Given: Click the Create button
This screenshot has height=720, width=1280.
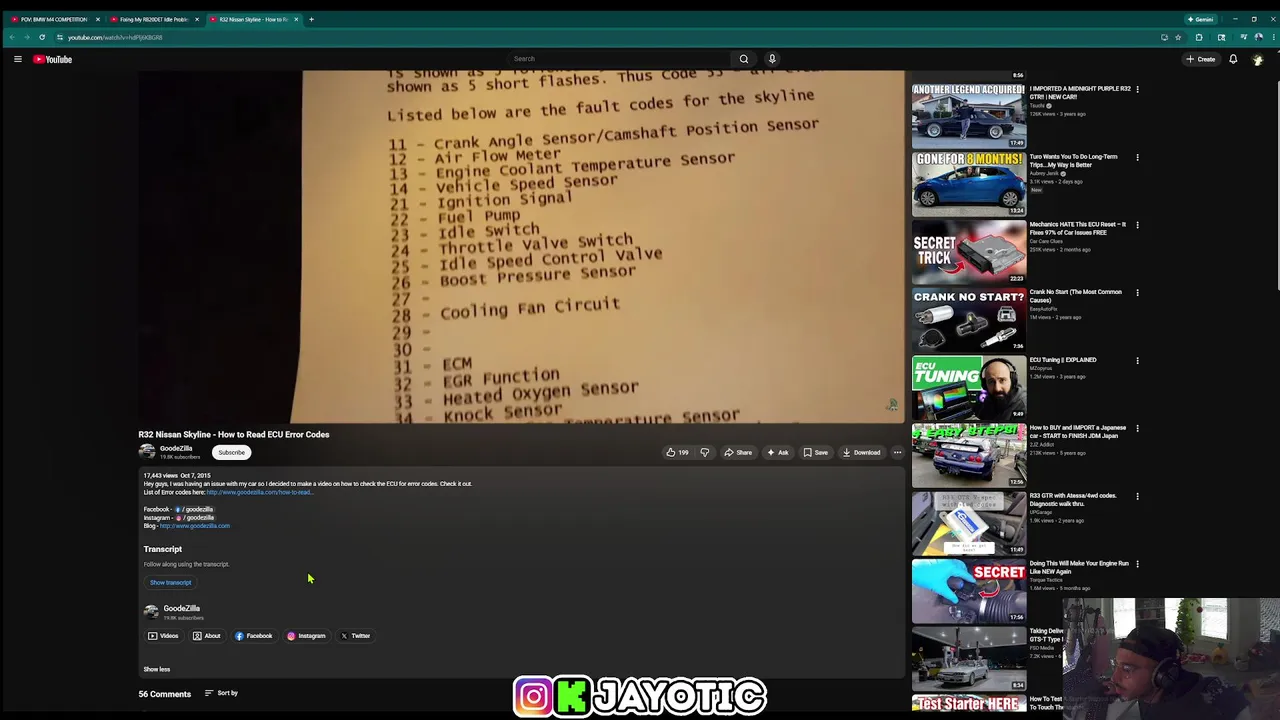Looking at the screenshot, I should (1200, 59).
